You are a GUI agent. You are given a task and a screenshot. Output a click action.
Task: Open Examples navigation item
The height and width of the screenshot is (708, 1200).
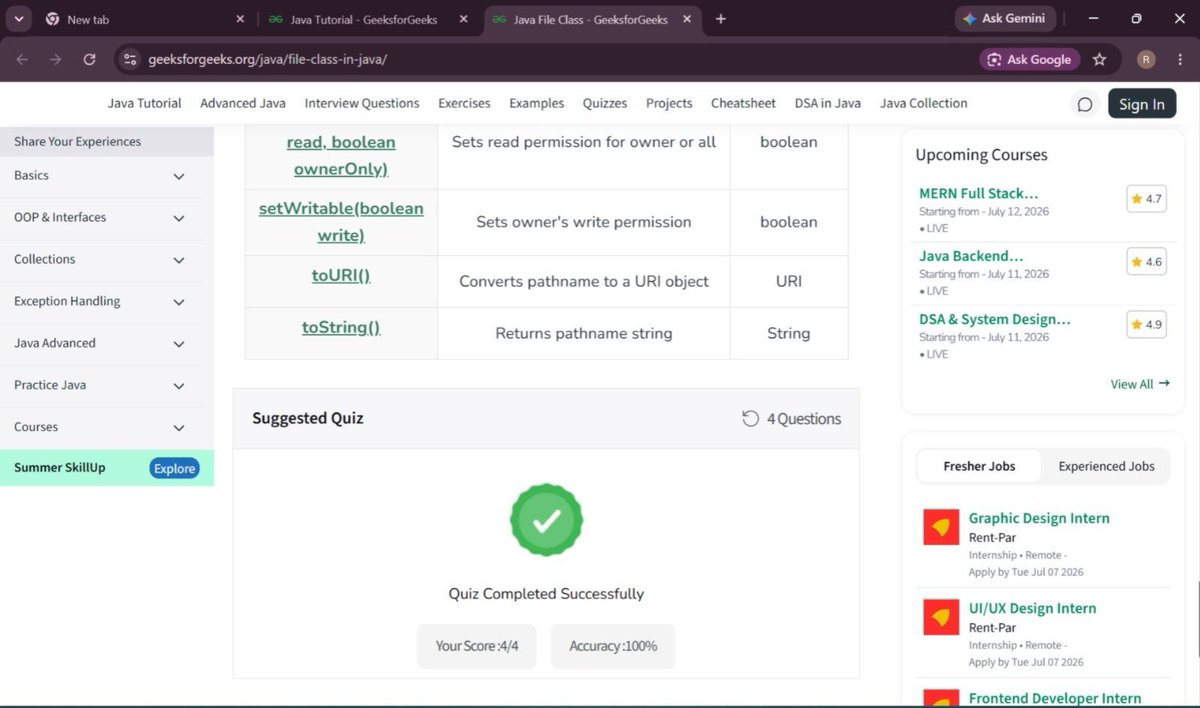pyautogui.click(x=537, y=103)
